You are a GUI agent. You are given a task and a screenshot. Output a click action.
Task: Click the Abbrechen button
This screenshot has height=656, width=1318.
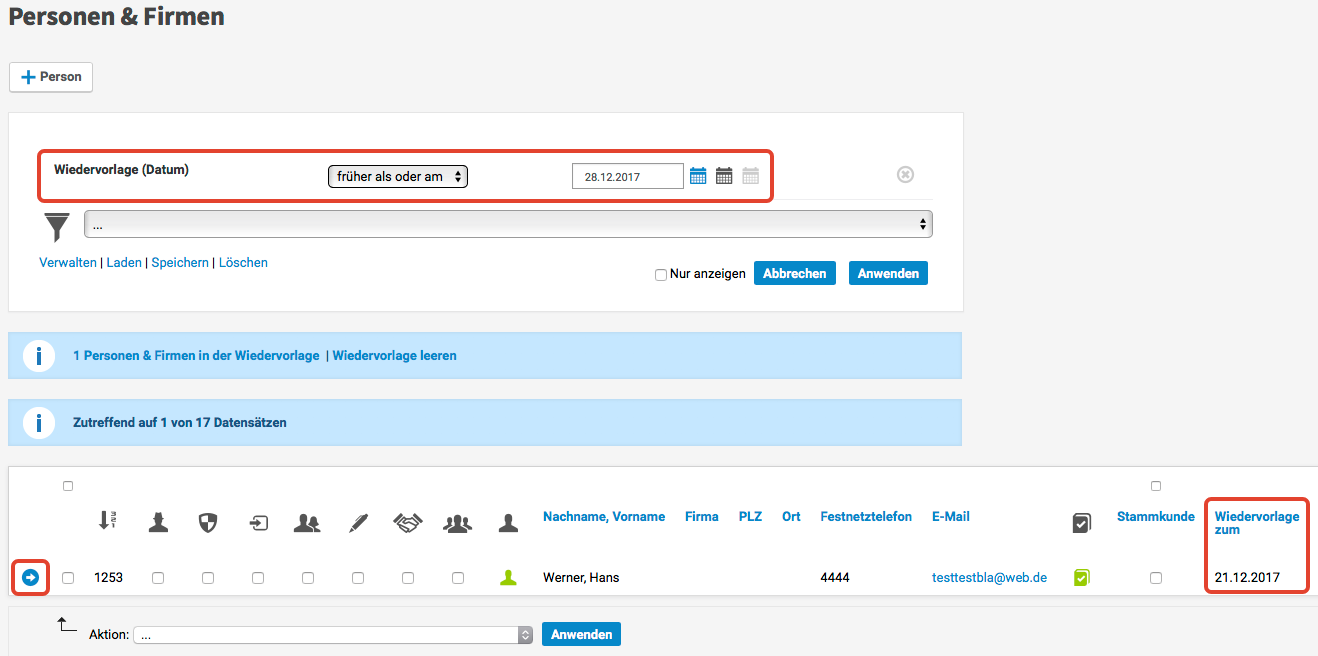click(795, 273)
